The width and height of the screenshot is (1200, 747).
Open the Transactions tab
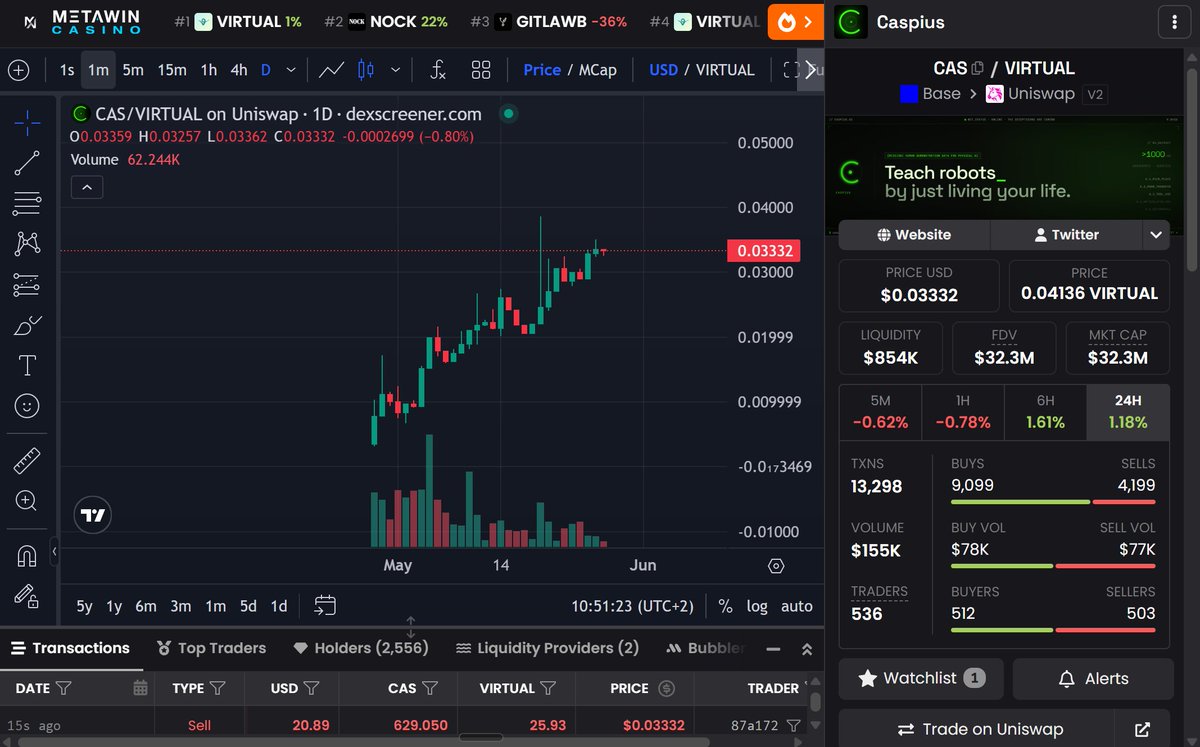tap(70, 648)
